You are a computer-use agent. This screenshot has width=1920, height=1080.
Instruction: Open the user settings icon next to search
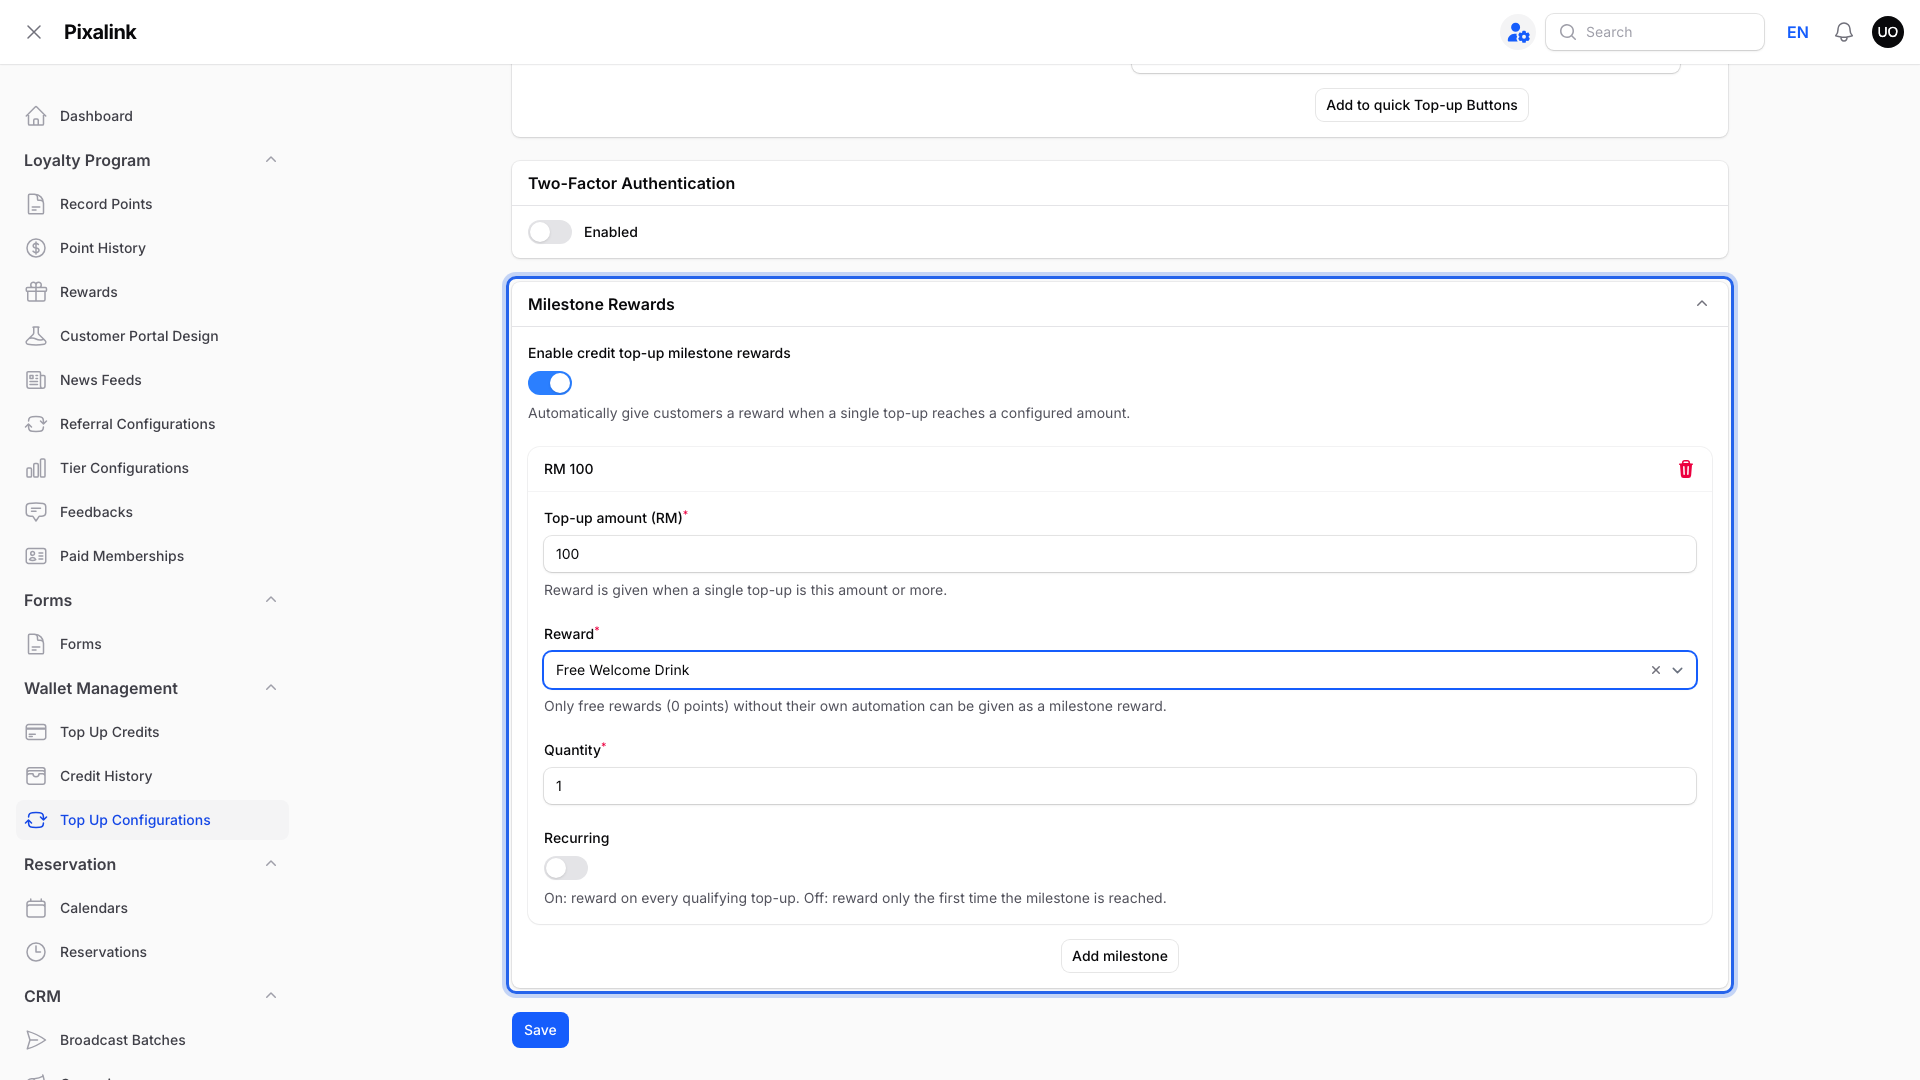(1518, 32)
